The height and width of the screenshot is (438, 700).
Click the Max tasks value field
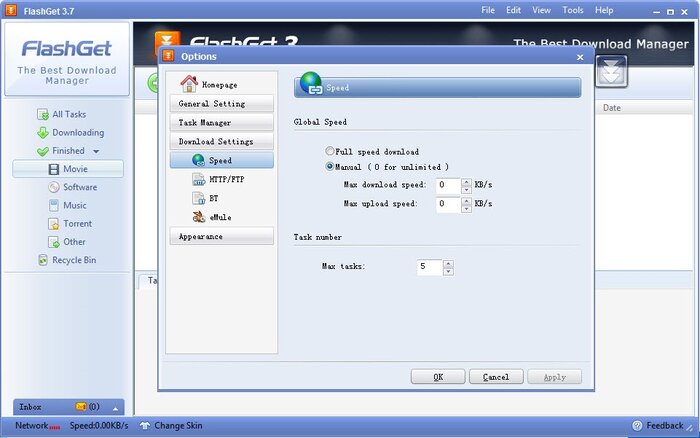click(429, 267)
